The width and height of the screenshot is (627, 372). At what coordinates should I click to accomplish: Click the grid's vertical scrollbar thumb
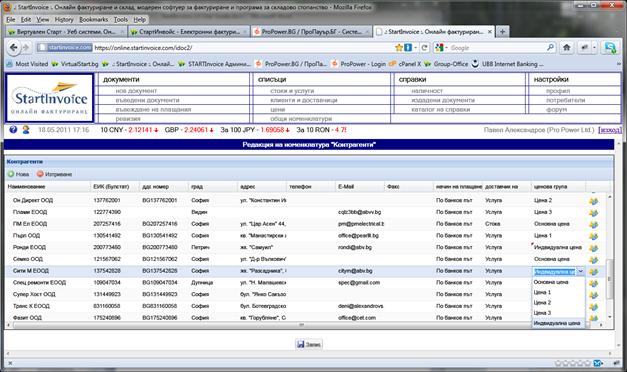(x=609, y=278)
